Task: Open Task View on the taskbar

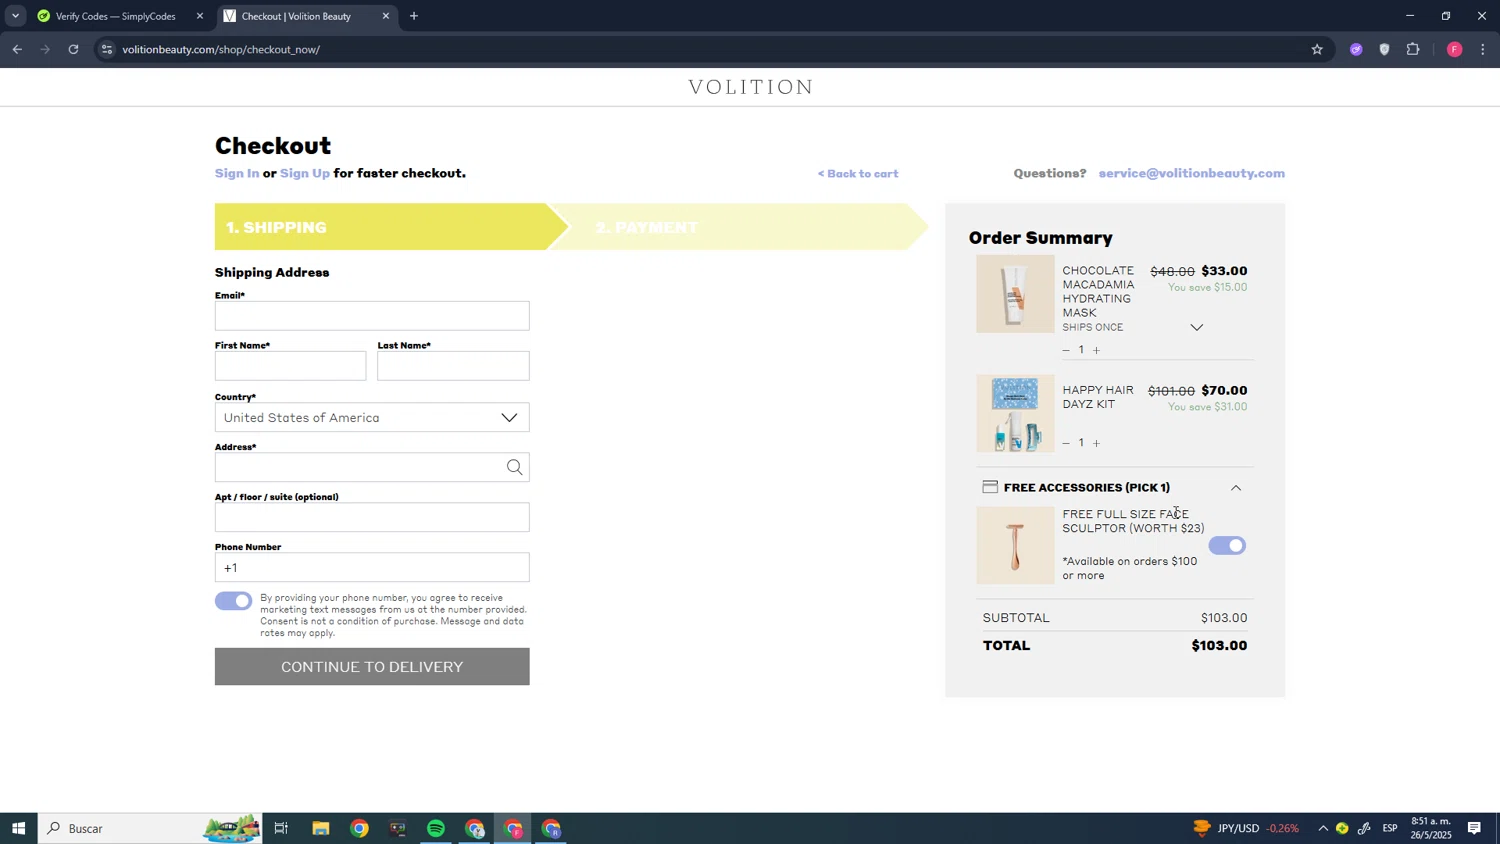Action: click(x=281, y=828)
